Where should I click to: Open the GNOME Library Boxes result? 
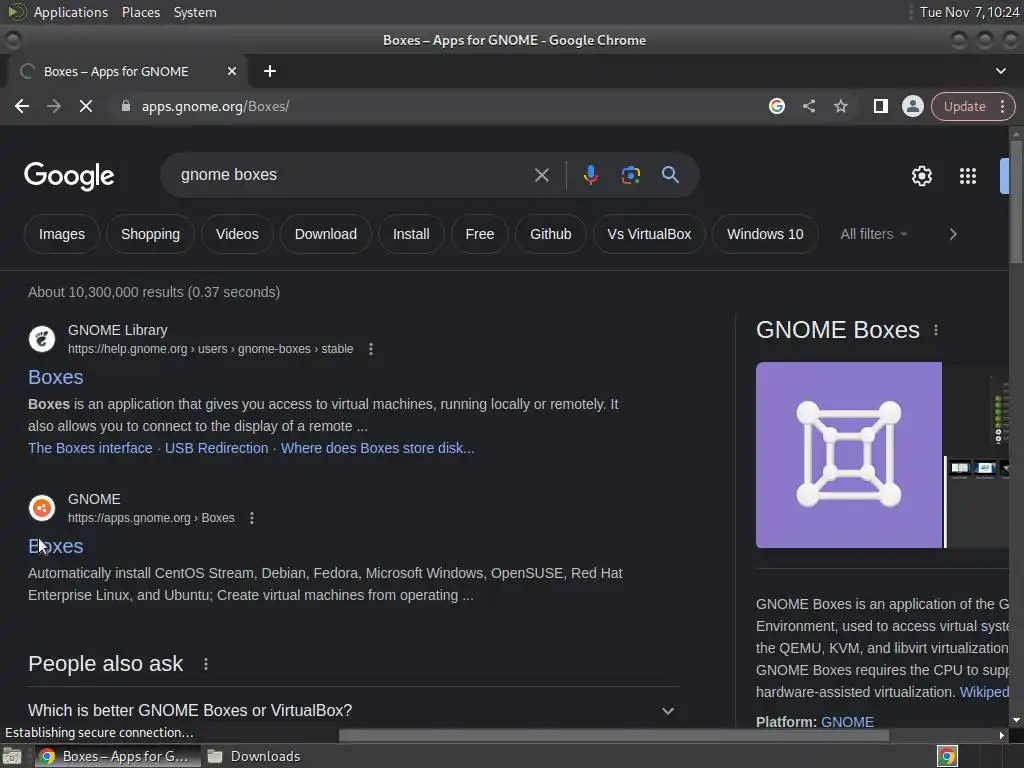(56, 377)
